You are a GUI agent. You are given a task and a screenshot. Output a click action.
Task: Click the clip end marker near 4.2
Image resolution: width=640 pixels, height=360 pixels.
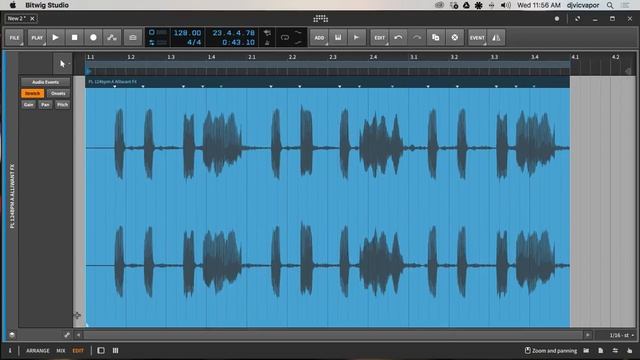coord(628,71)
